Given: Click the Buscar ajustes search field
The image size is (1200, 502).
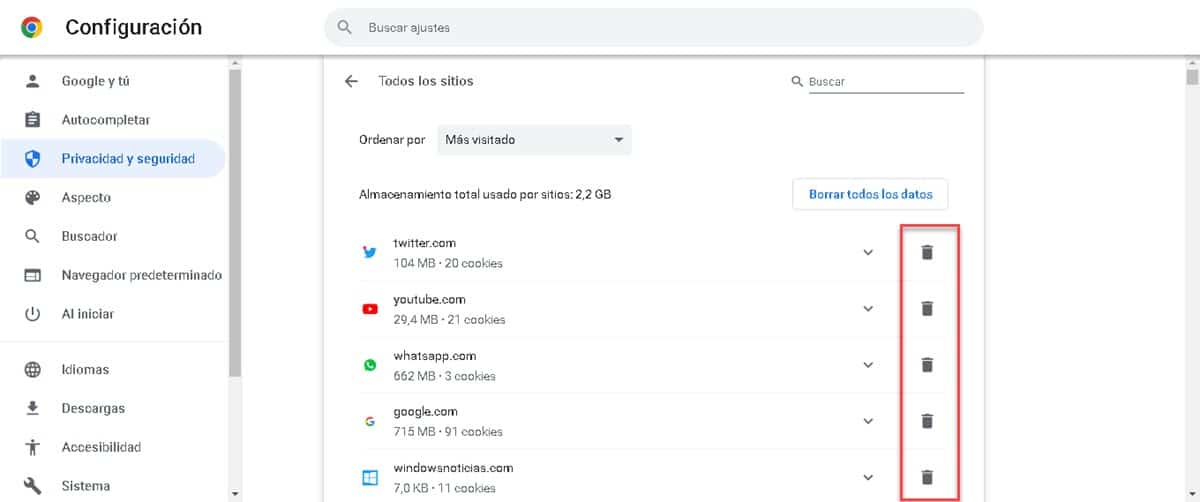Looking at the screenshot, I should (x=653, y=28).
